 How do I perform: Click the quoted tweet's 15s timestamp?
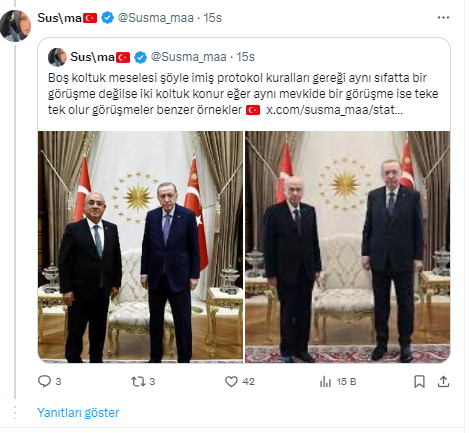pyautogui.click(x=246, y=57)
